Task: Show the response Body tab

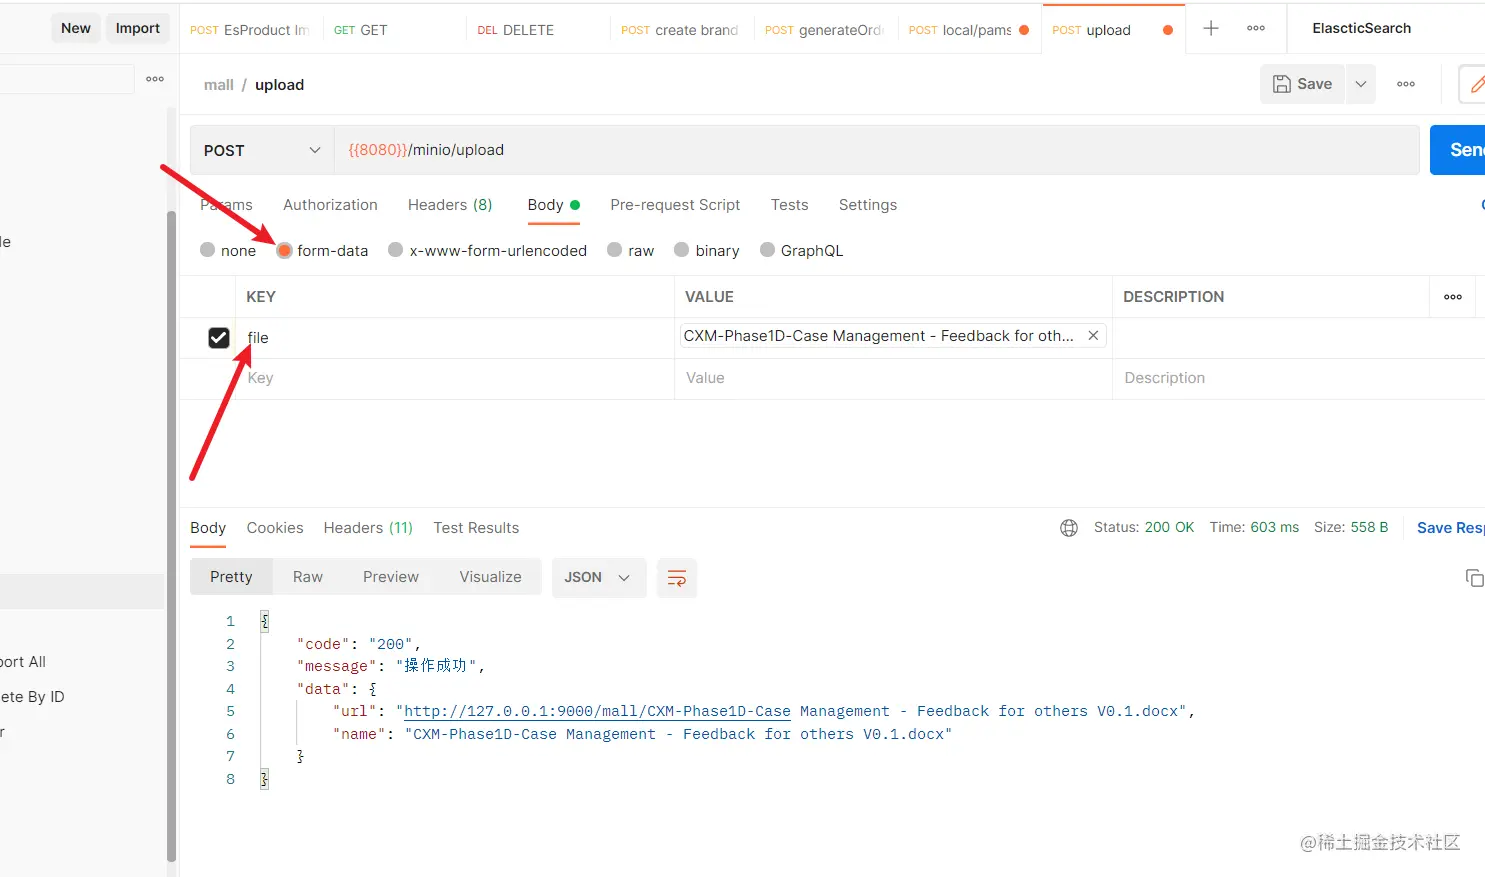Action: pos(208,528)
